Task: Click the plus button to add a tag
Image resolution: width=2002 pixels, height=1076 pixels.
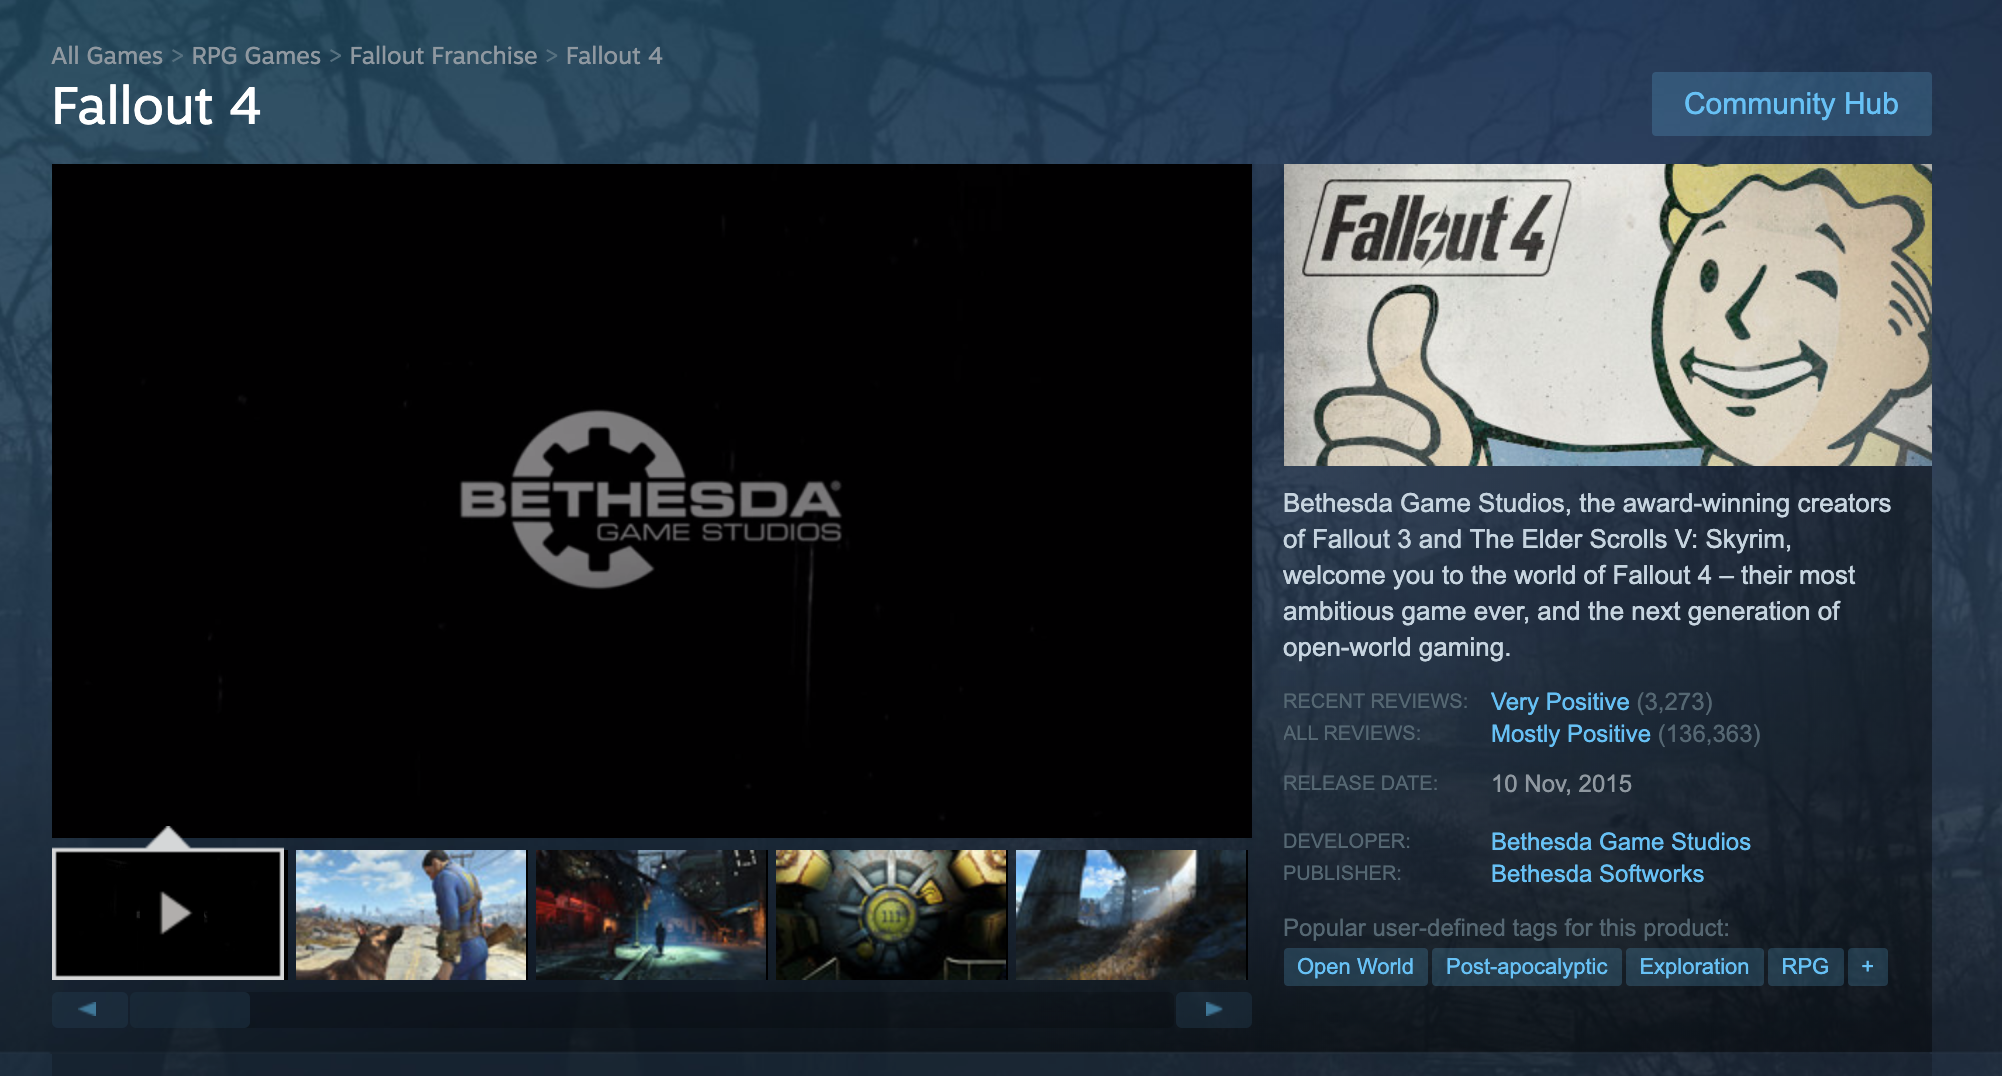Action: click(1867, 967)
